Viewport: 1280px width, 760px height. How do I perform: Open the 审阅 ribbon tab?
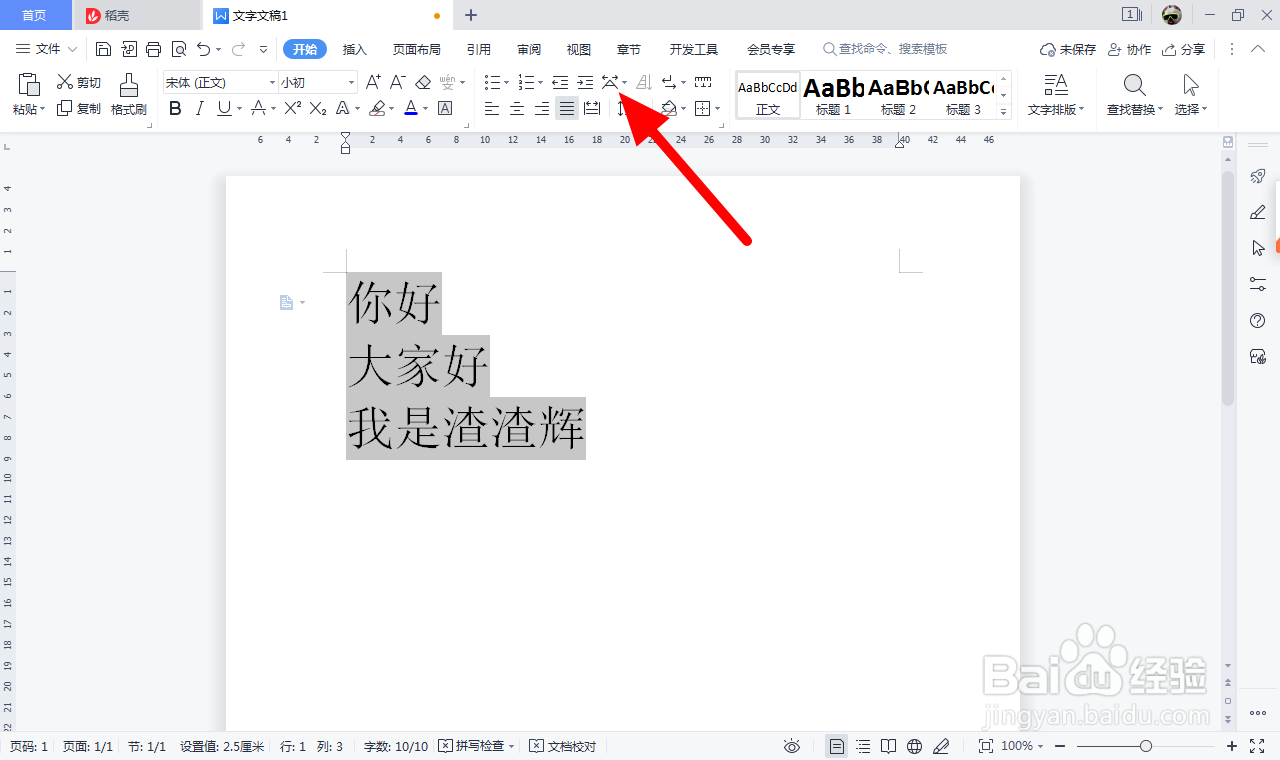(528, 48)
